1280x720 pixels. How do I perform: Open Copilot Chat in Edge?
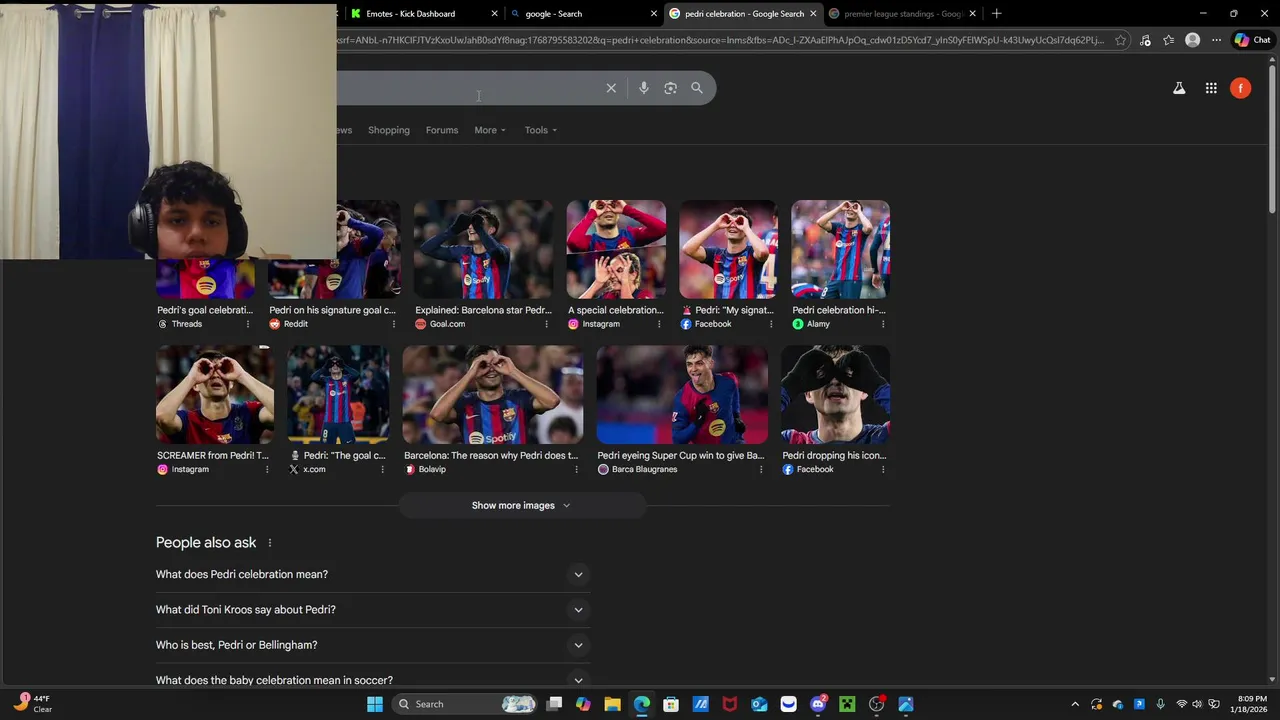click(1252, 40)
